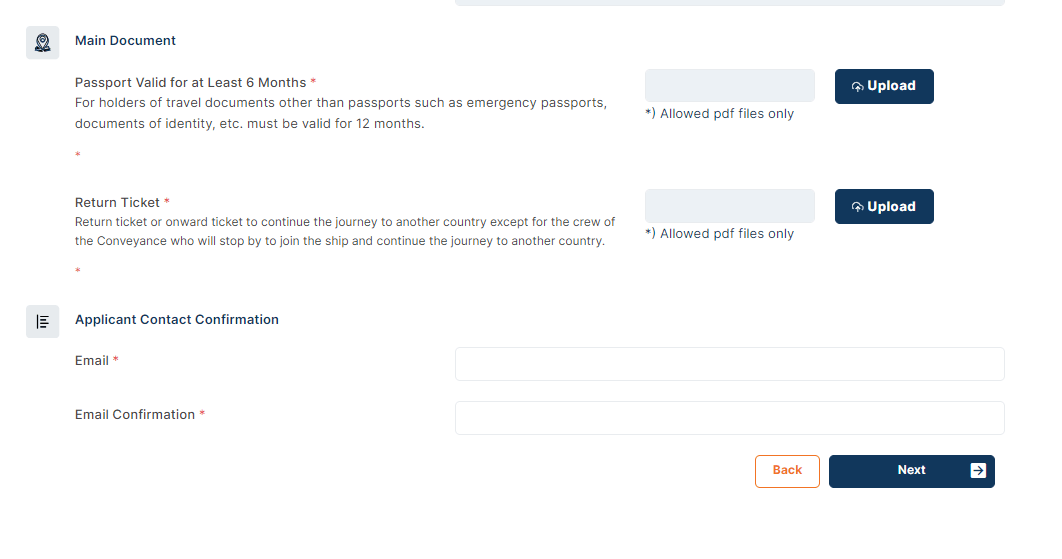The image size is (1062, 559).
Task: Proceed with the Next button label
Action: (912, 470)
